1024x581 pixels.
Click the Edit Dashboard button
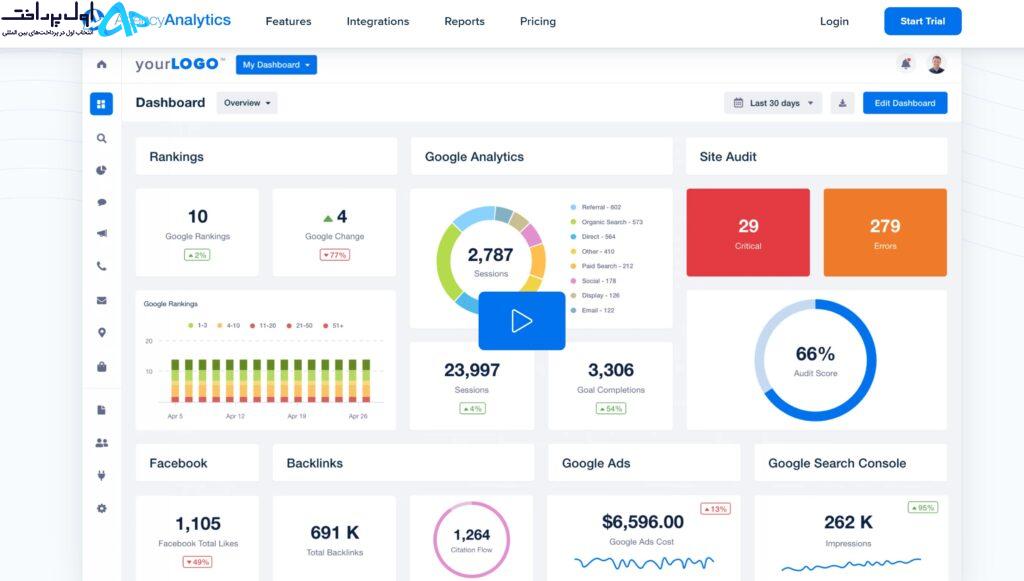904,103
